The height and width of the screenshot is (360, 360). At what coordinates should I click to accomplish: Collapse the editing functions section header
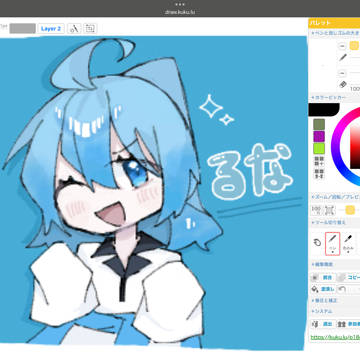coord(335,264)
